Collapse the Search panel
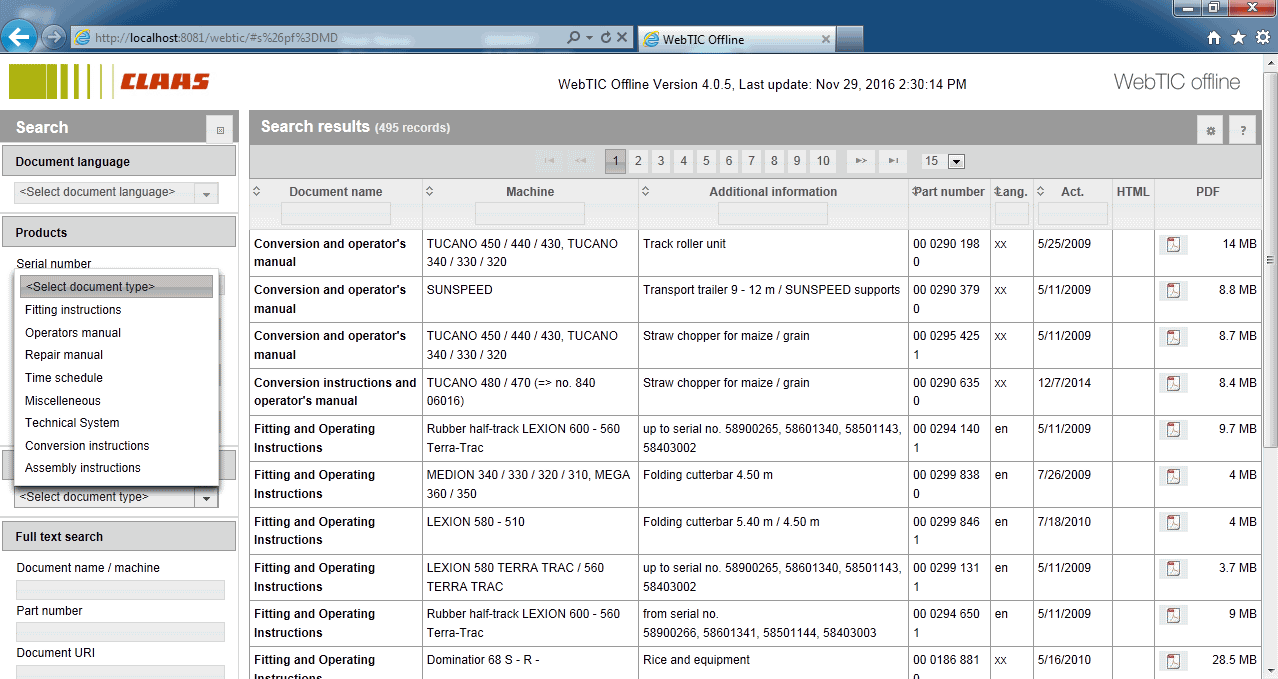 coord(220,129)
